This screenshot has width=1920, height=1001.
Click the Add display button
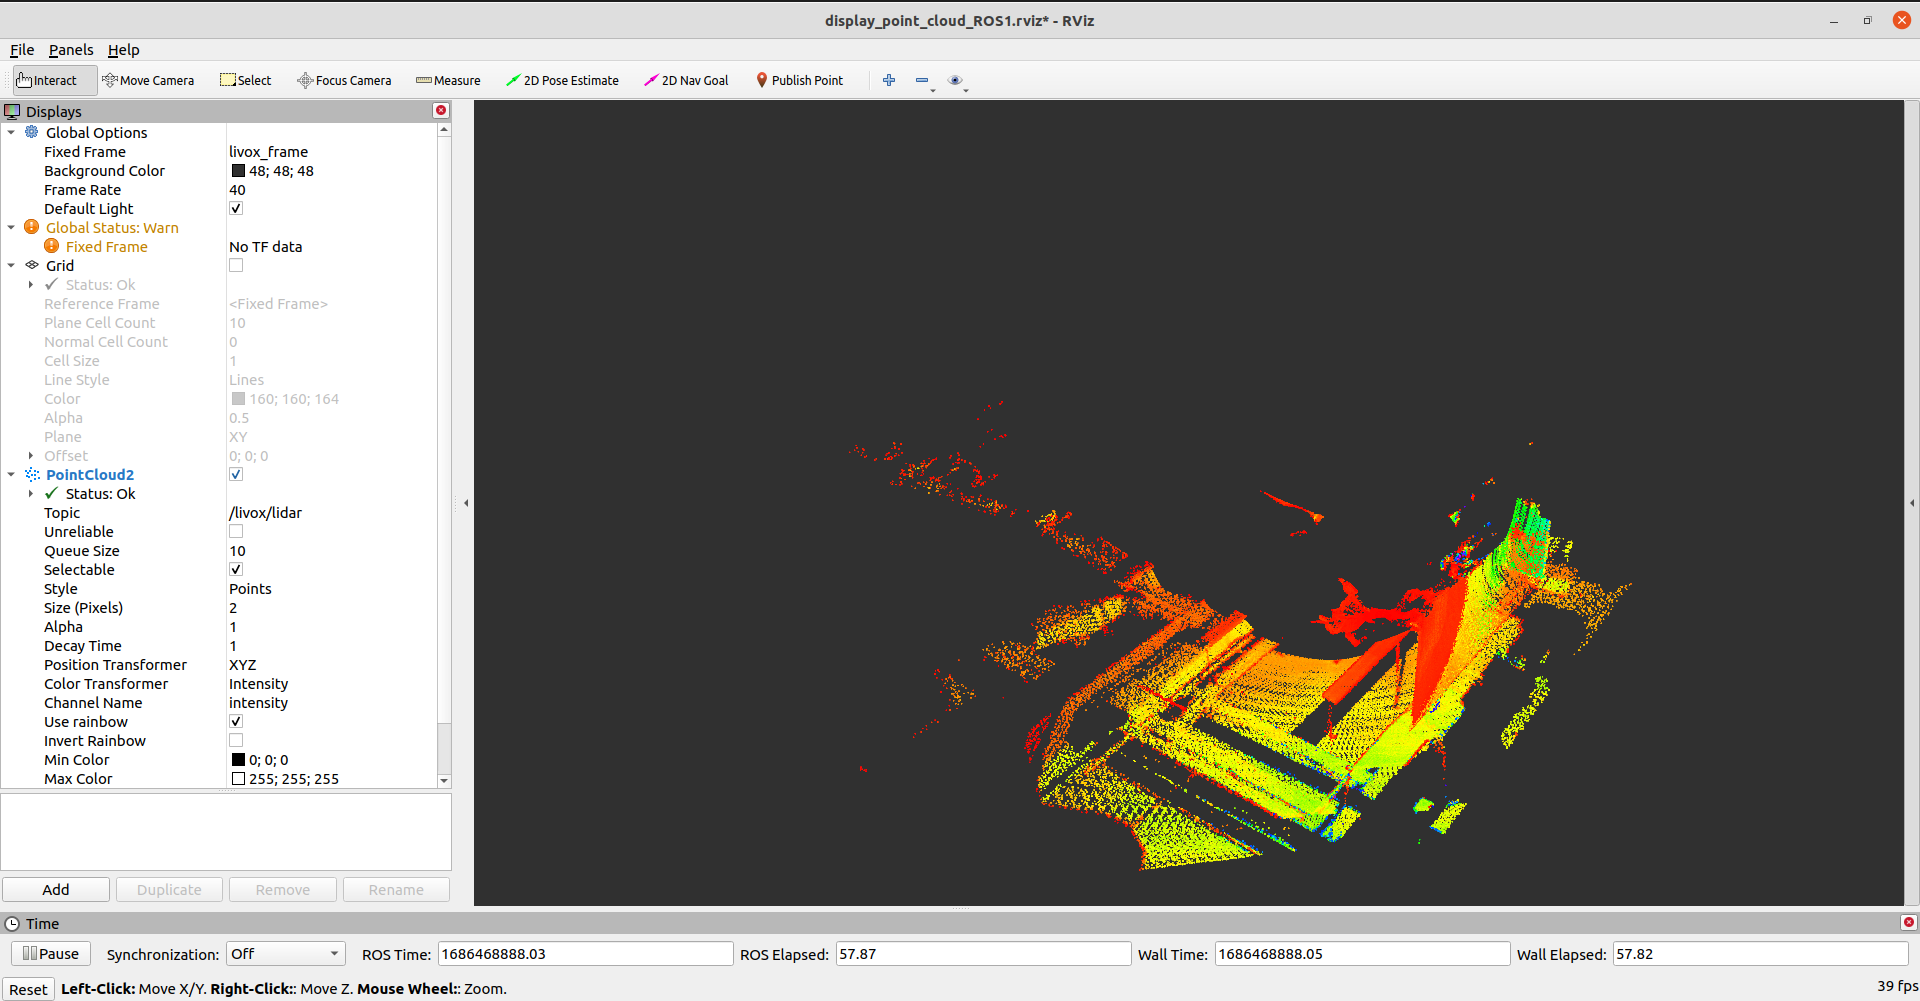56,889
